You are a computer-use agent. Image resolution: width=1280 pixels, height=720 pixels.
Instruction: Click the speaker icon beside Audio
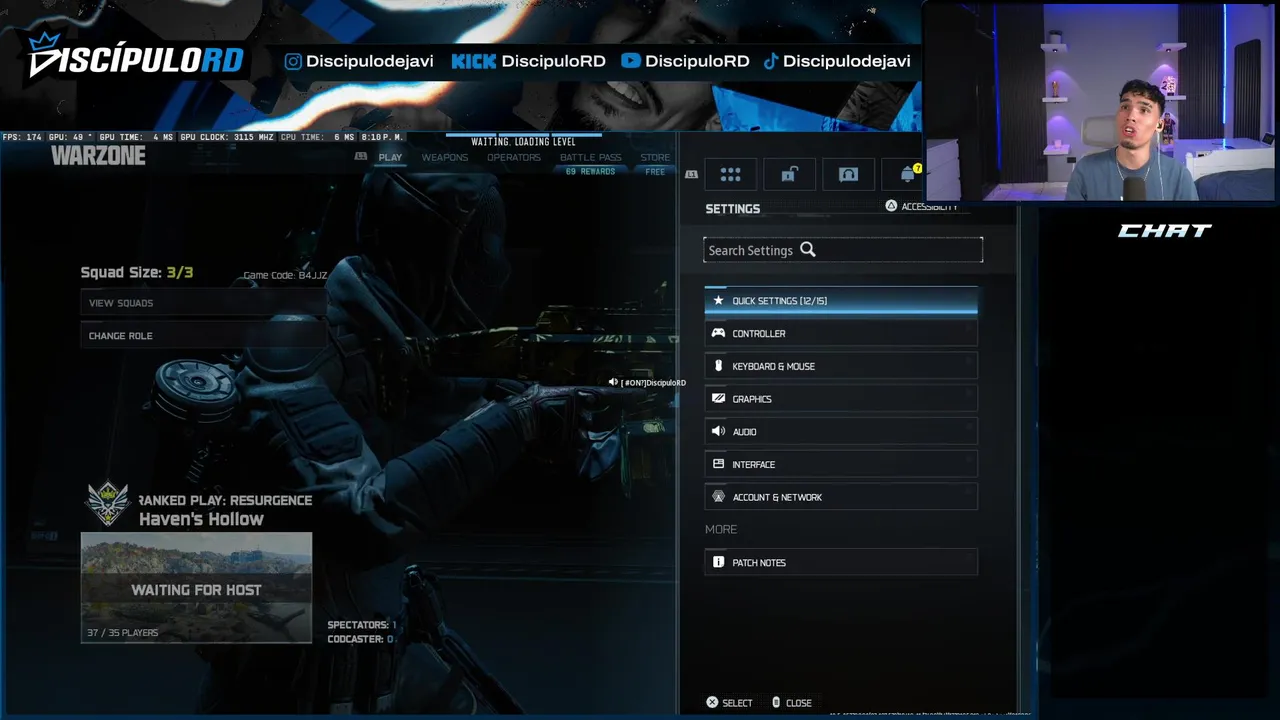718,431
